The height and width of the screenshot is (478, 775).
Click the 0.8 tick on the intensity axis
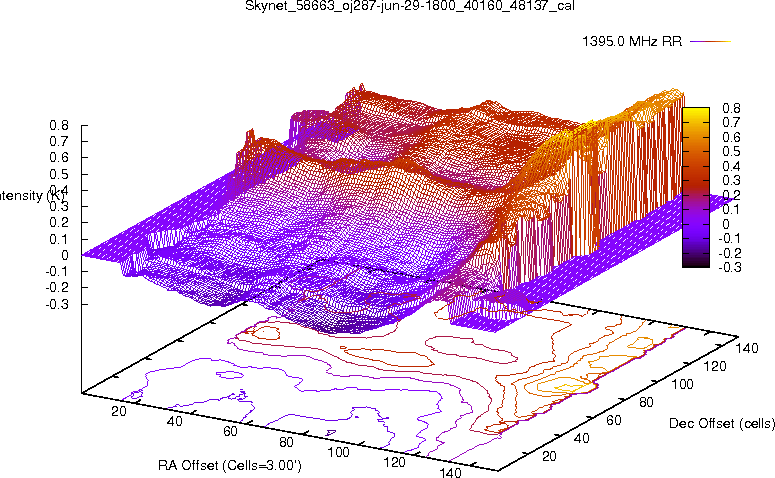59,126
